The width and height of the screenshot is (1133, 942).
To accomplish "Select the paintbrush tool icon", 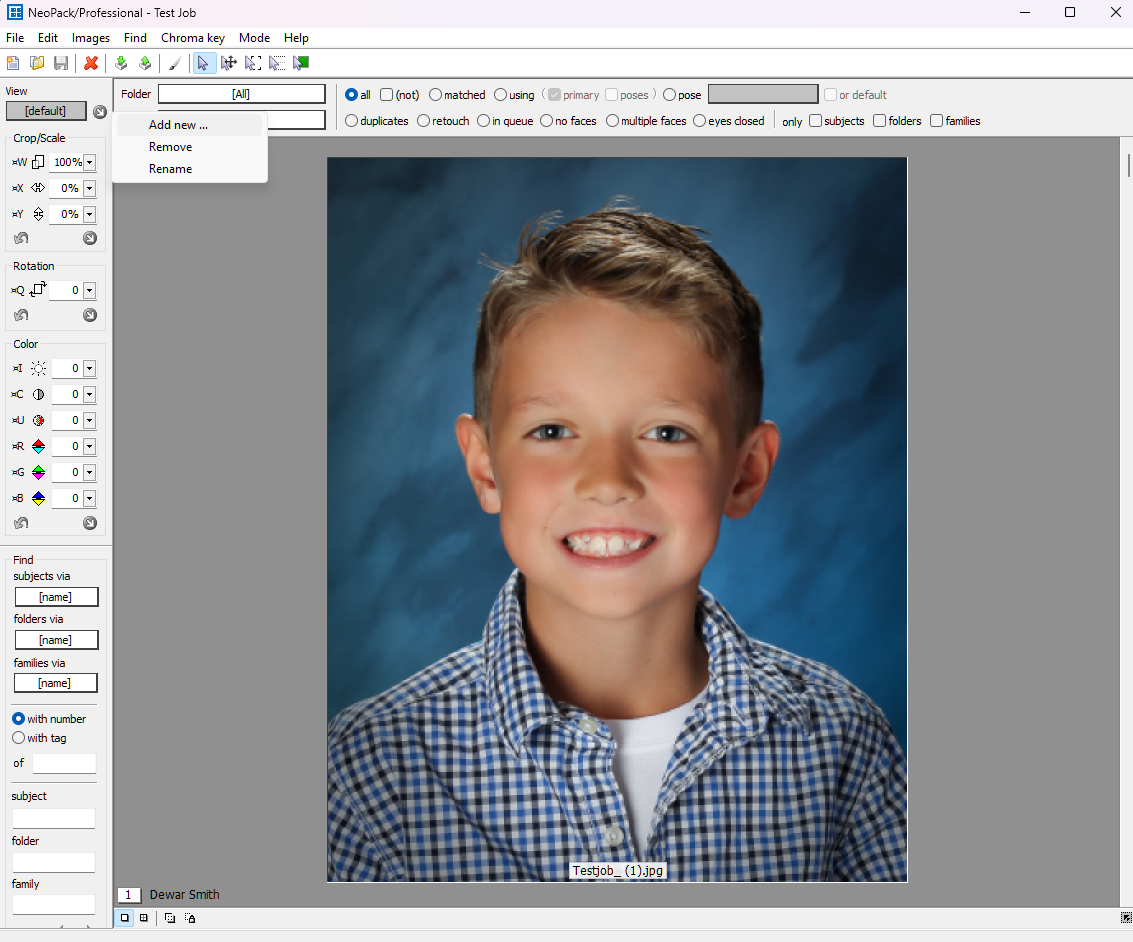I will coord(175,64).
